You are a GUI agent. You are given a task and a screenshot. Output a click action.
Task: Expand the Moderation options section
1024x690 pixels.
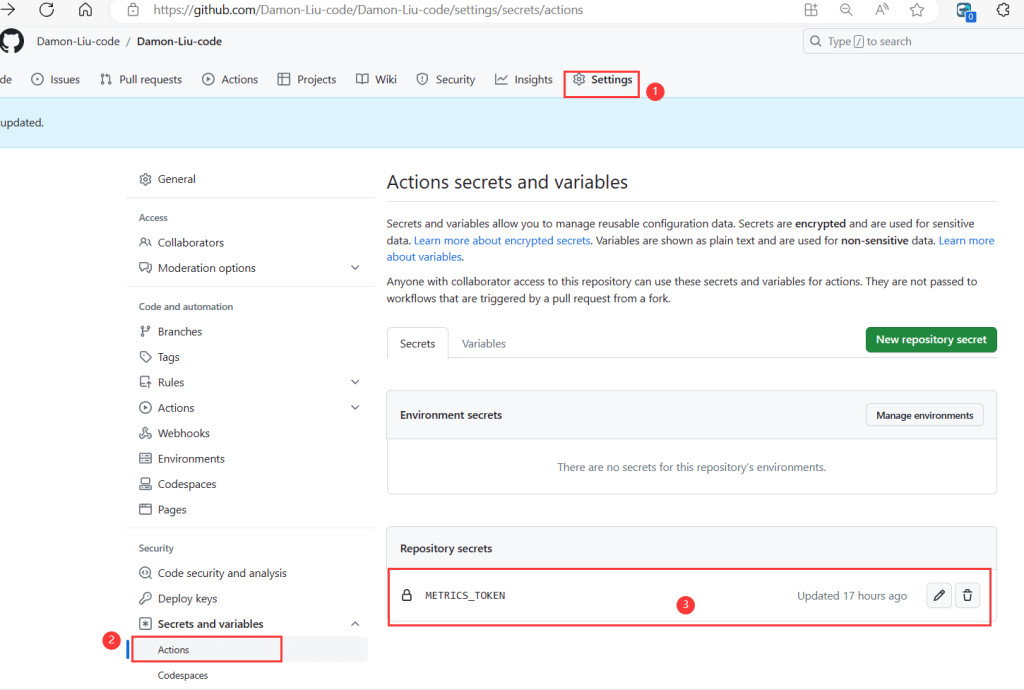click(x=355, y=268)
